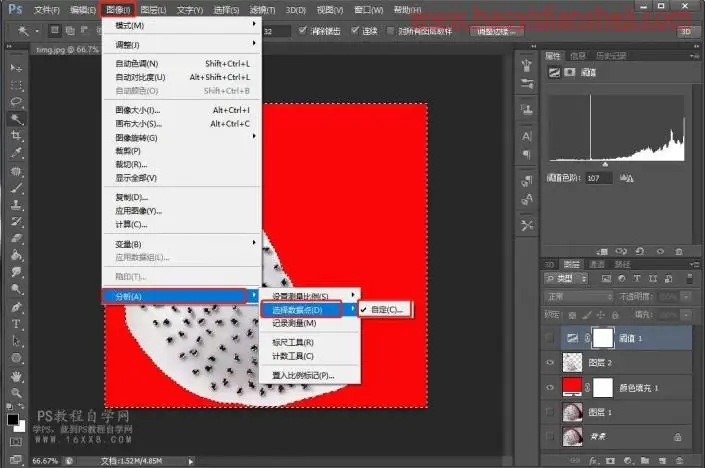Expand 调整(J) submenu
705x468 pixels.
pyautogui.click(x=182, y=45)
